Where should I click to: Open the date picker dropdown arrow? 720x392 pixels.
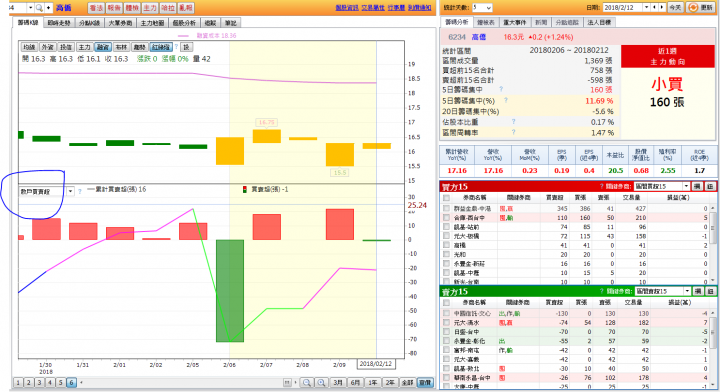click(646, 7)
